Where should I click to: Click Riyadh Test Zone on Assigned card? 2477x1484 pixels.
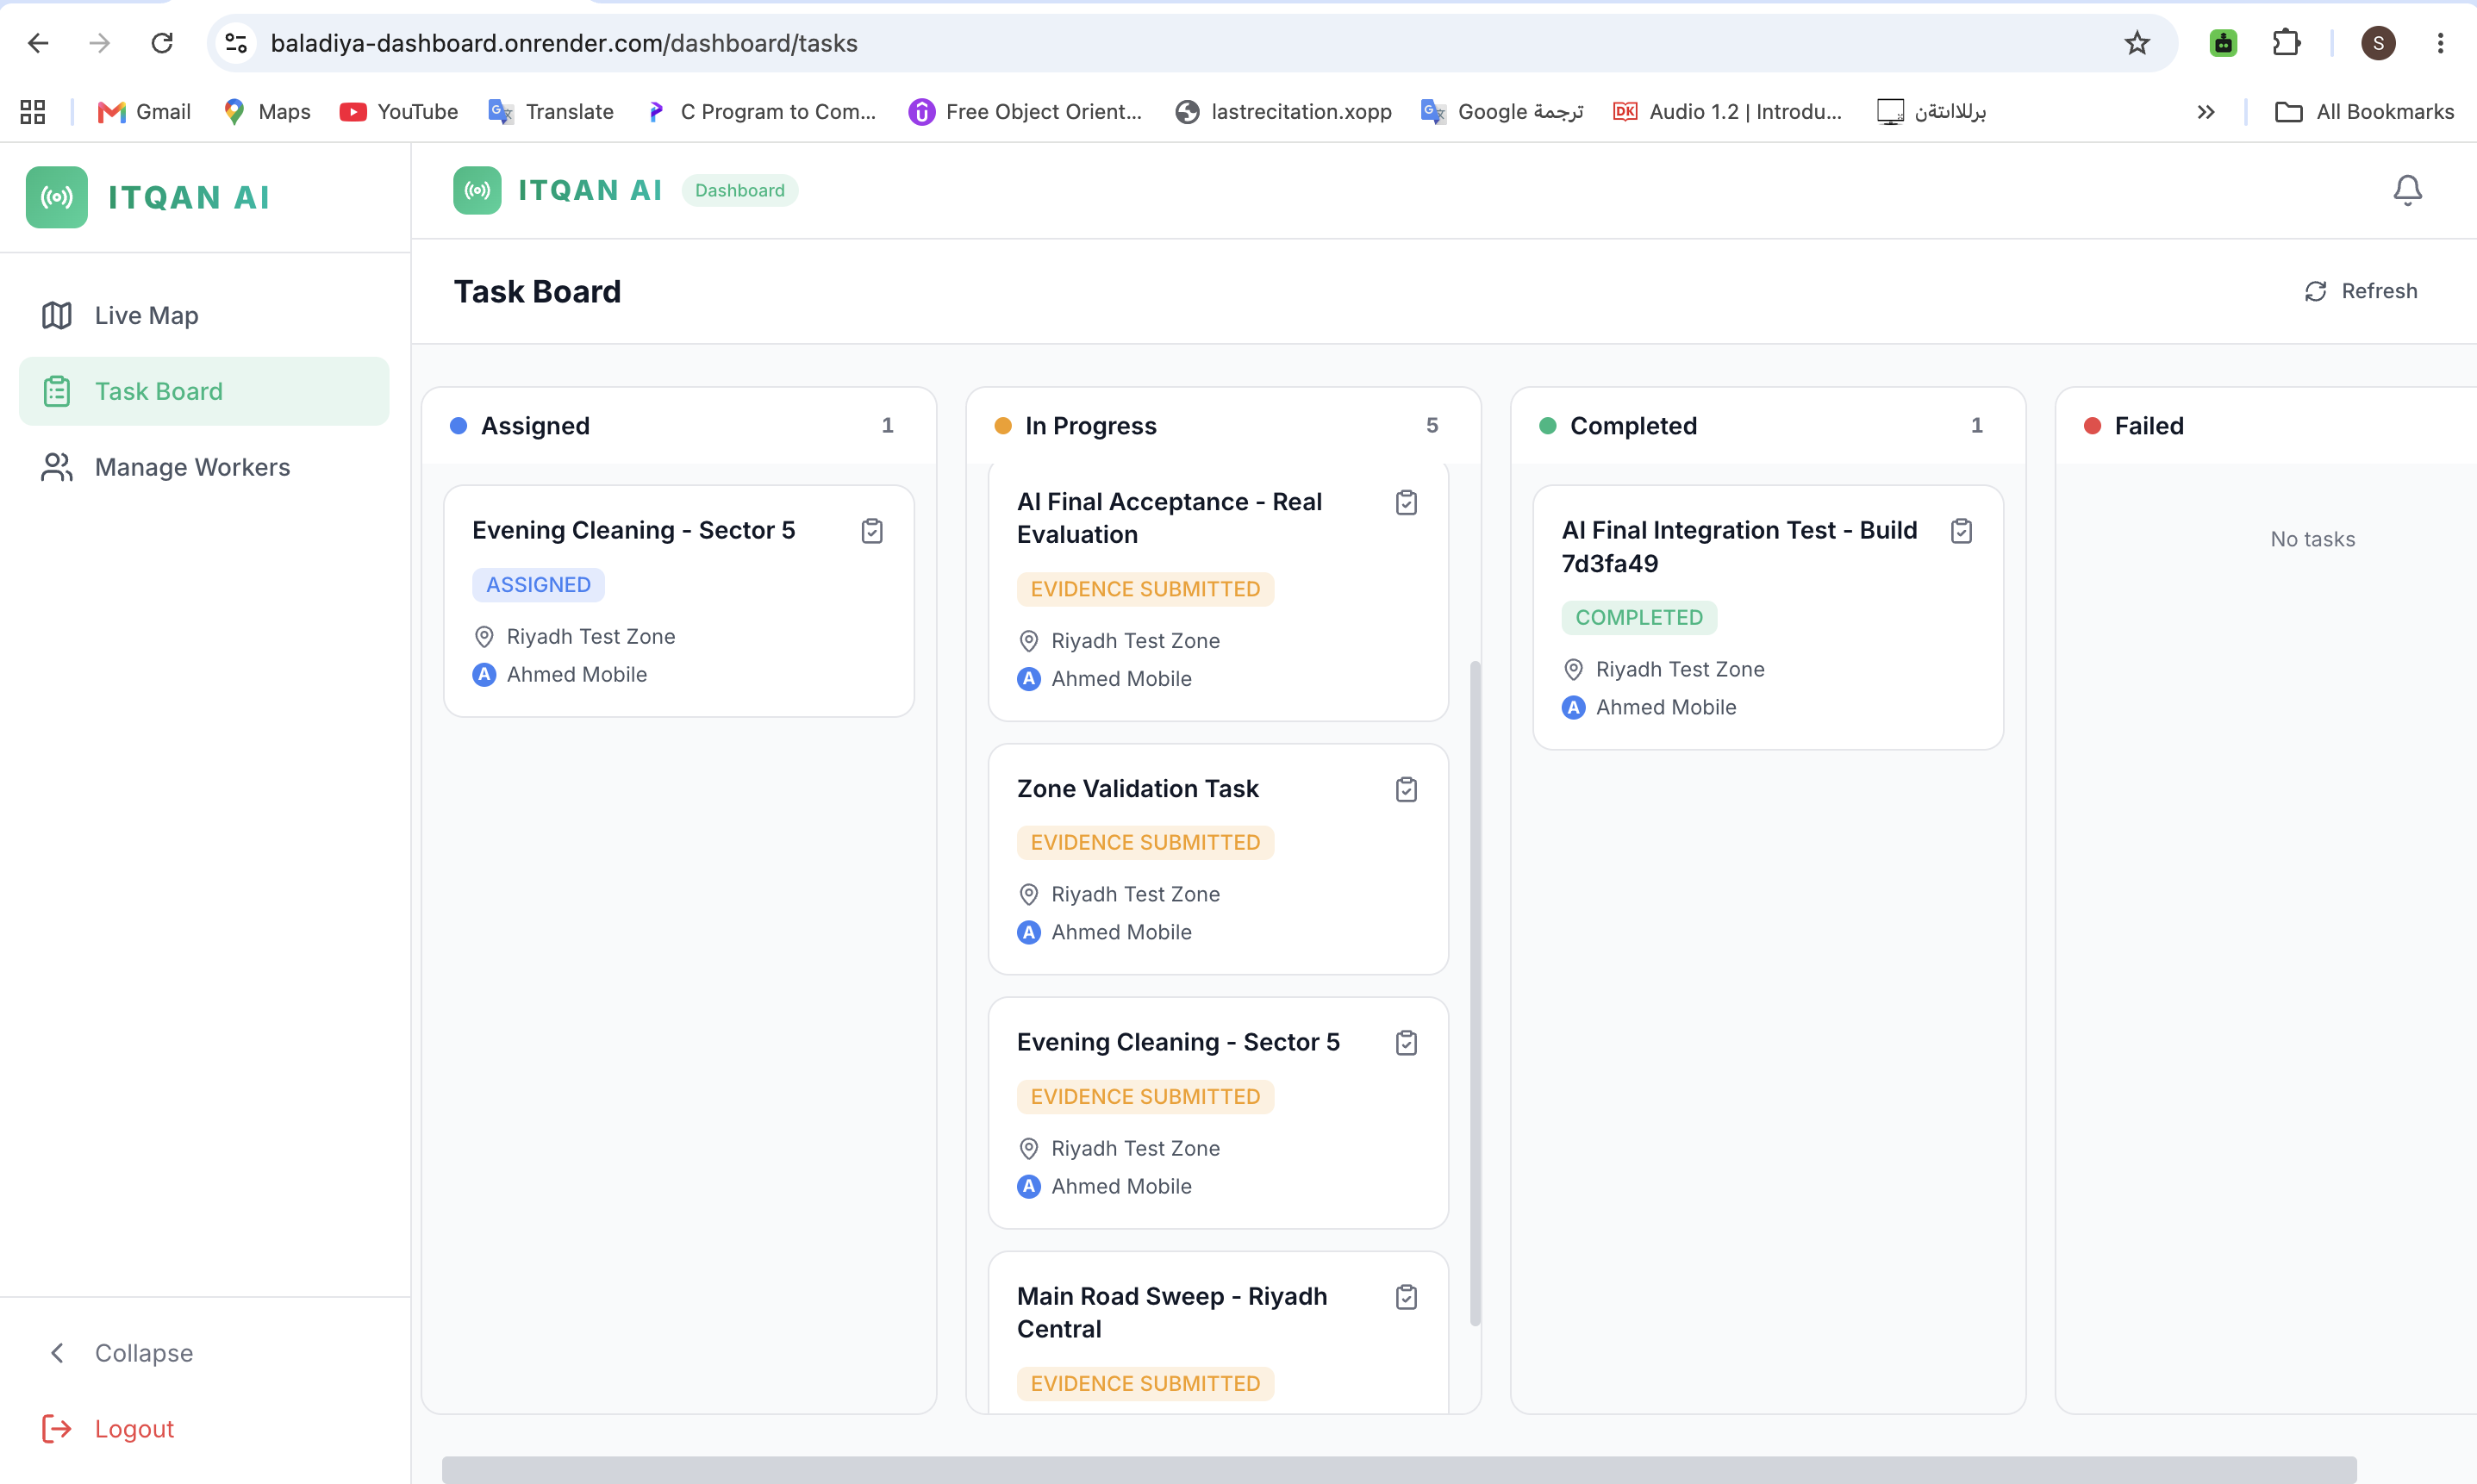(x=591, y=637)
